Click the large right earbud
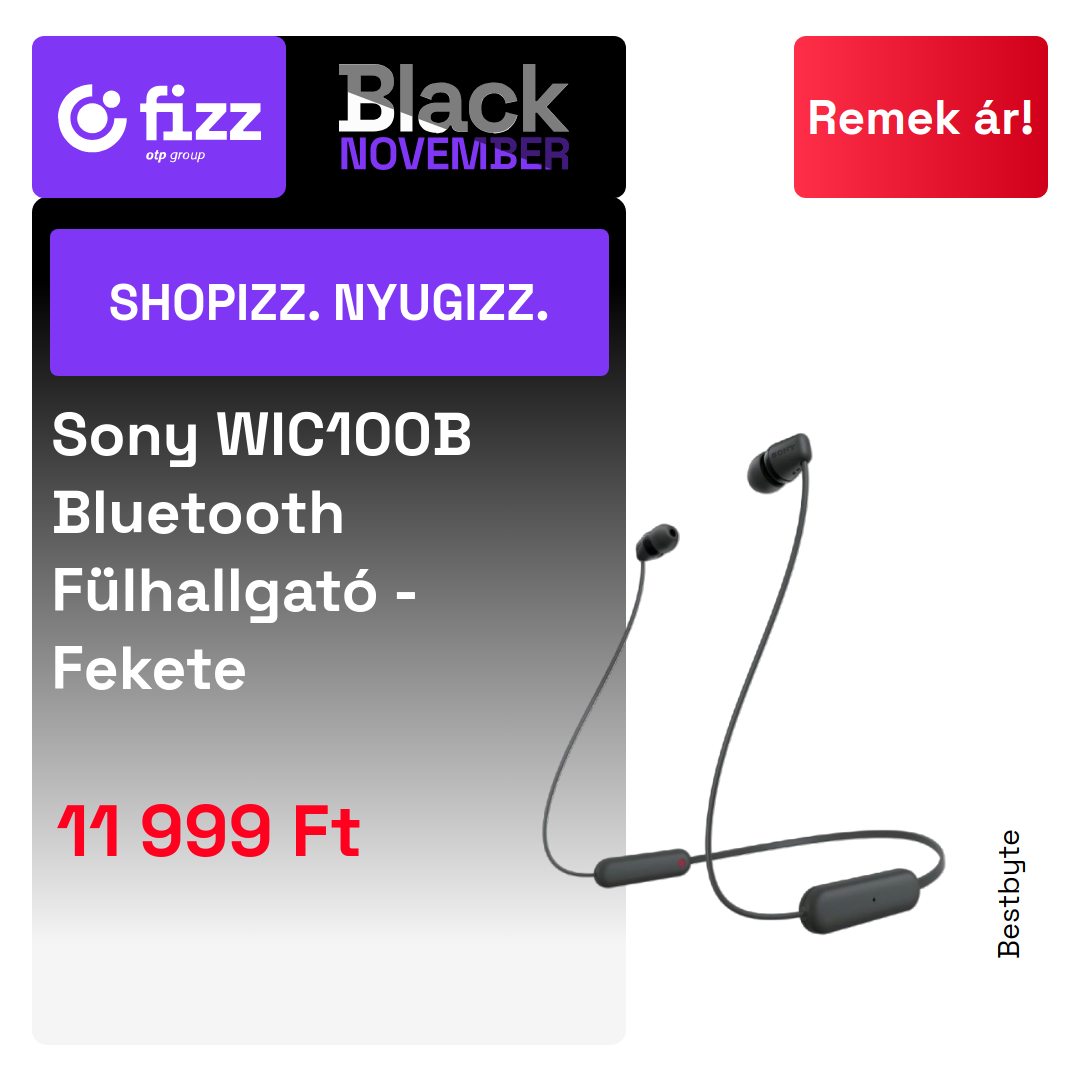The image size is (1080, 1080). 780,462
